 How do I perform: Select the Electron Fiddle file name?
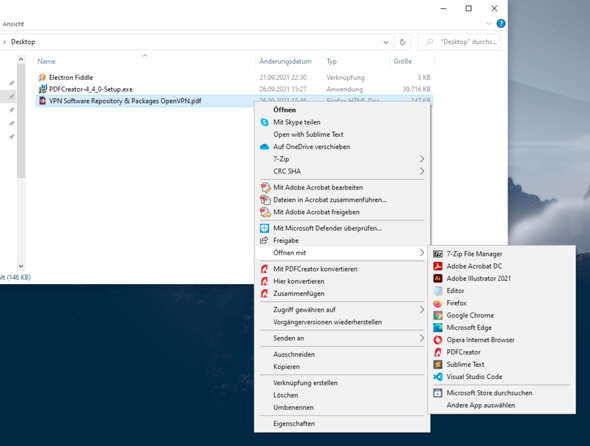pyautogui.click(x=71, y=78)
